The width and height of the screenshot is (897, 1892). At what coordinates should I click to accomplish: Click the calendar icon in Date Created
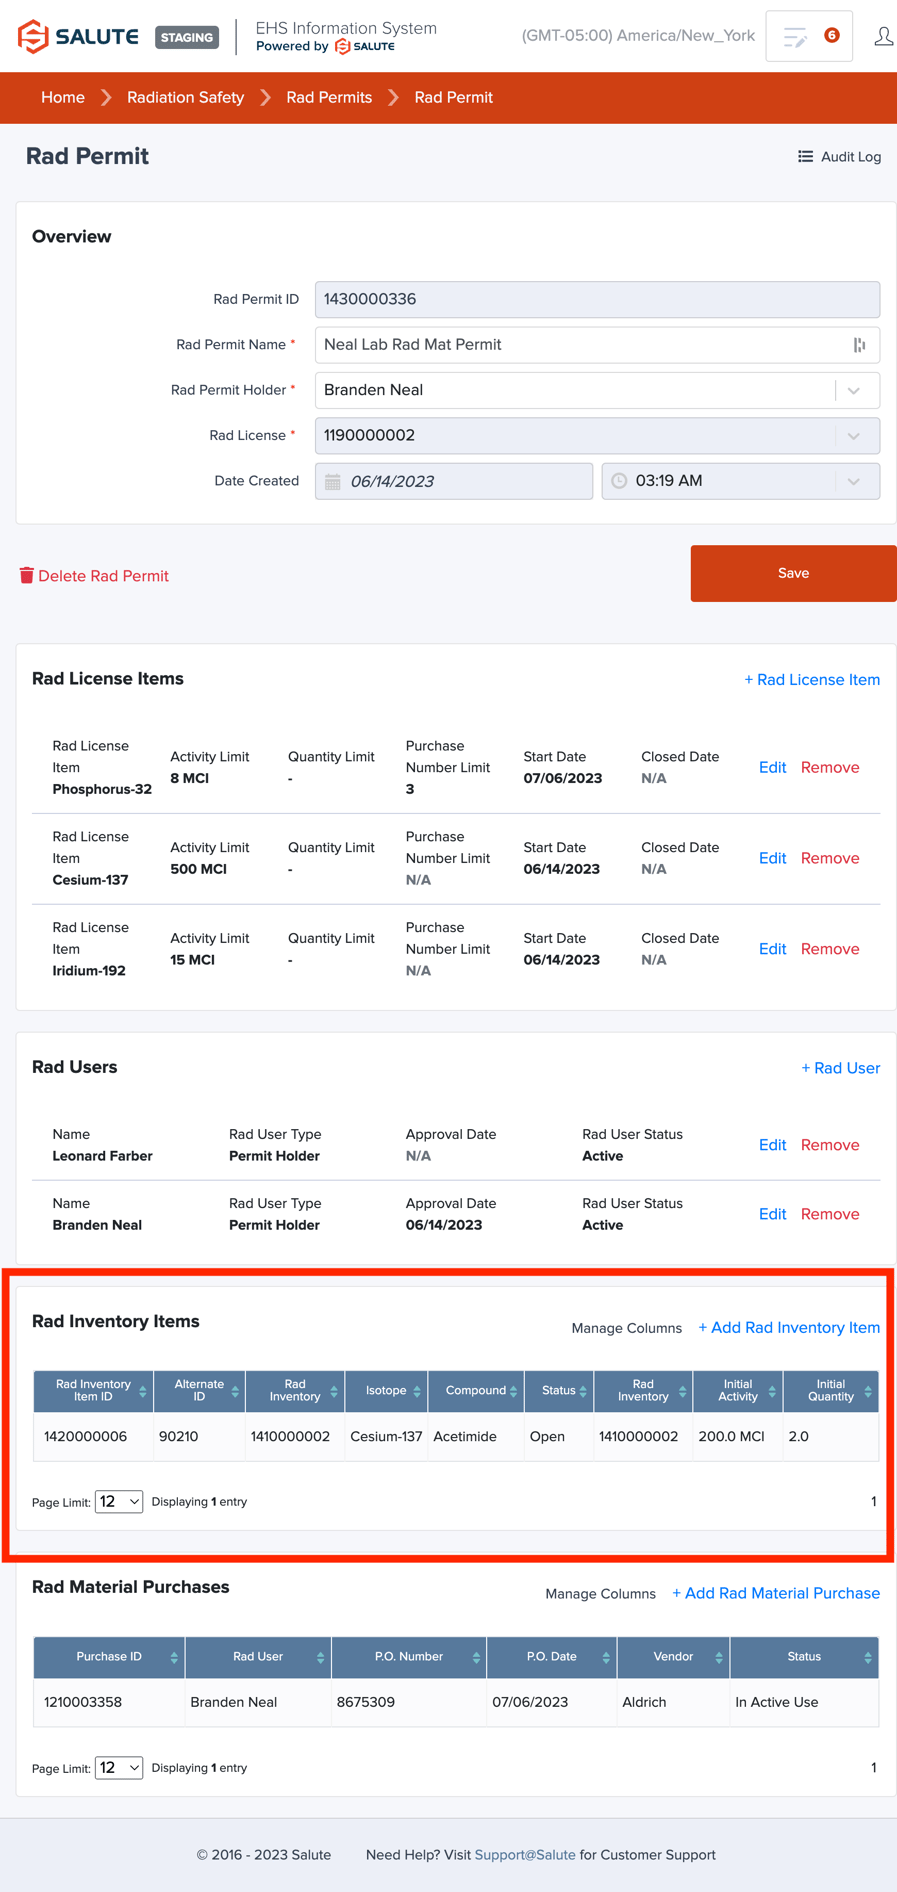coord(333,481)
